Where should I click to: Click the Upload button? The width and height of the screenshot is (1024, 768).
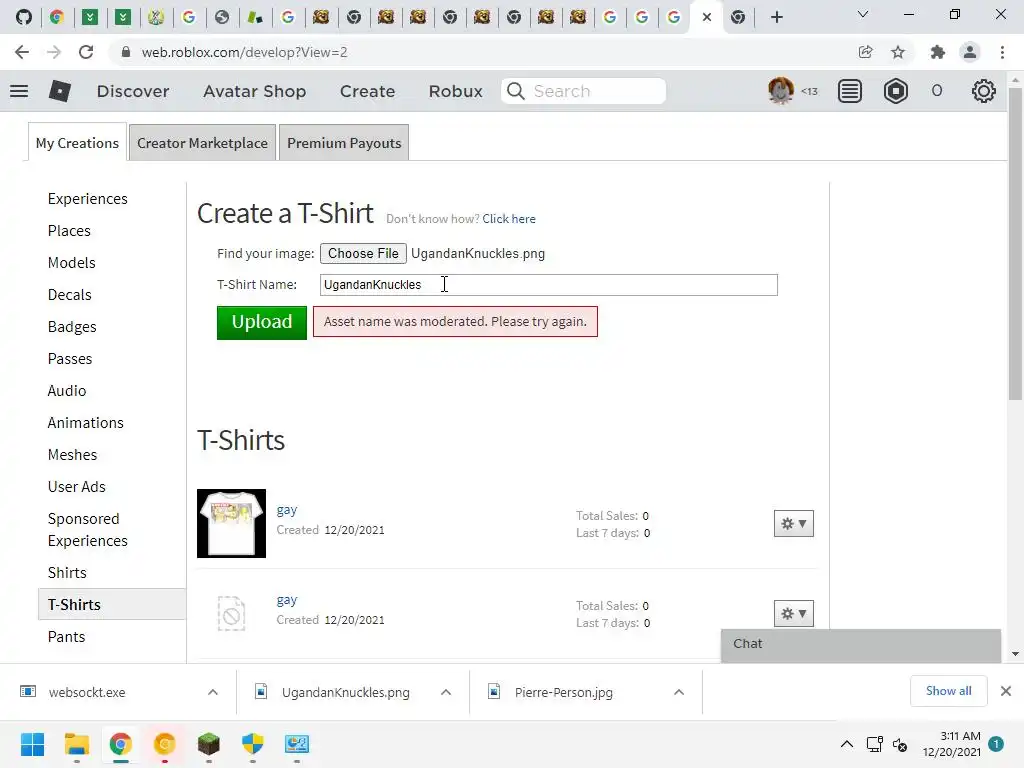pos(262,323)
